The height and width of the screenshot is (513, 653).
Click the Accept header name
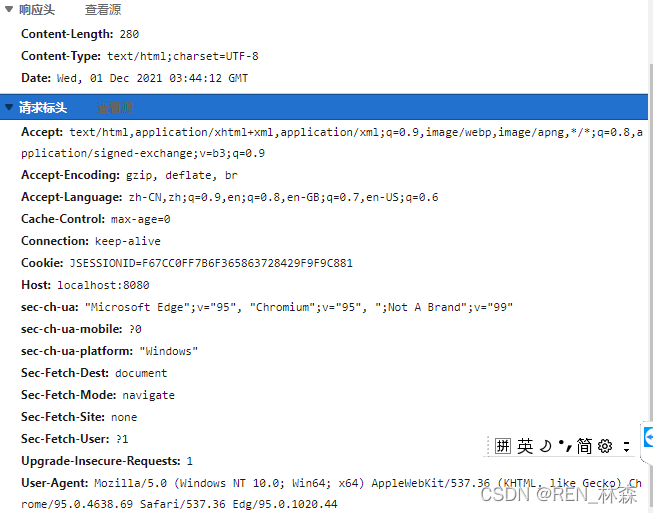pyautogui.click(x=42, y=132)
